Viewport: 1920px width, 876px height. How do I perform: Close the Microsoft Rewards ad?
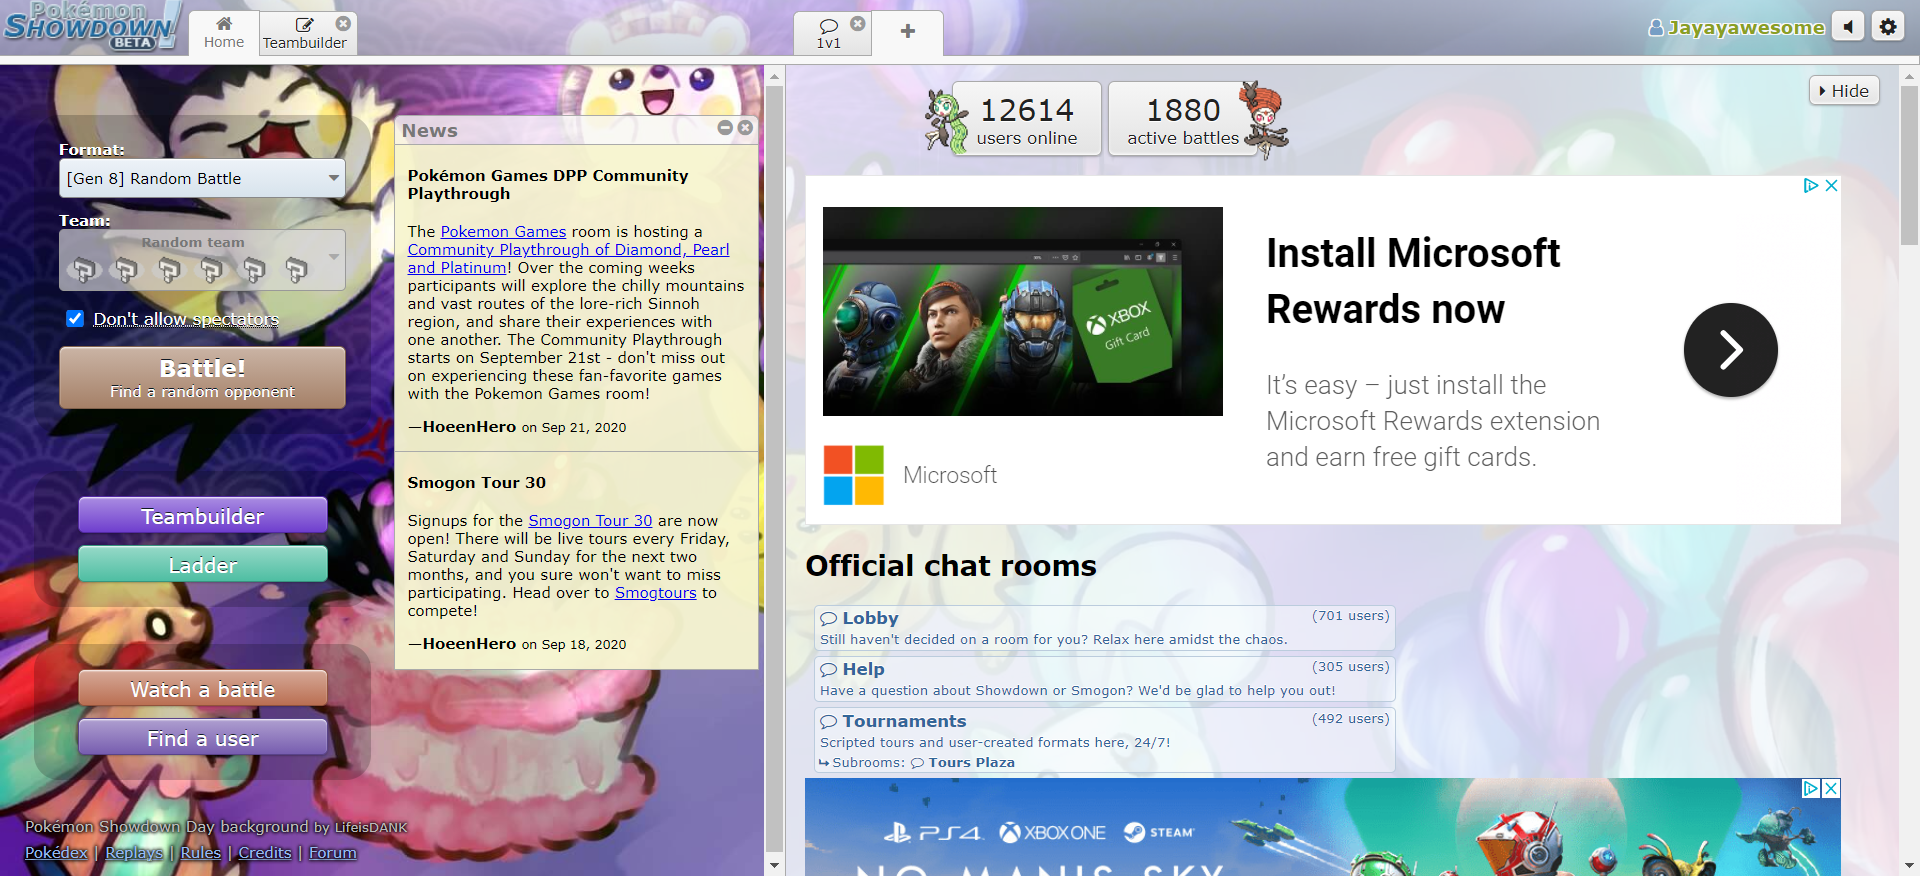click(x=1831, y=185)
